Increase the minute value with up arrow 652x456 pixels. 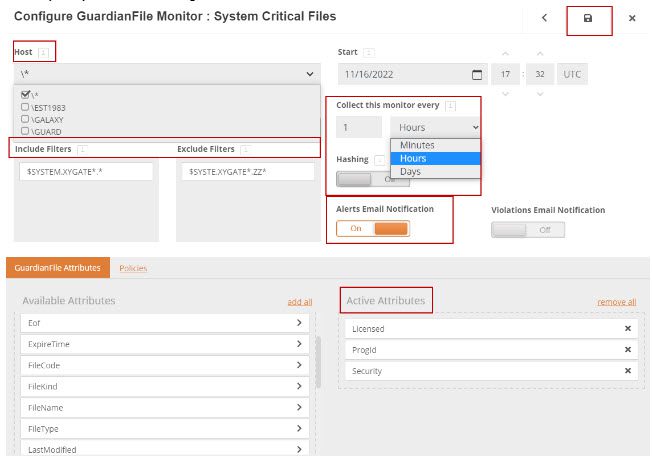pos(540,54)
